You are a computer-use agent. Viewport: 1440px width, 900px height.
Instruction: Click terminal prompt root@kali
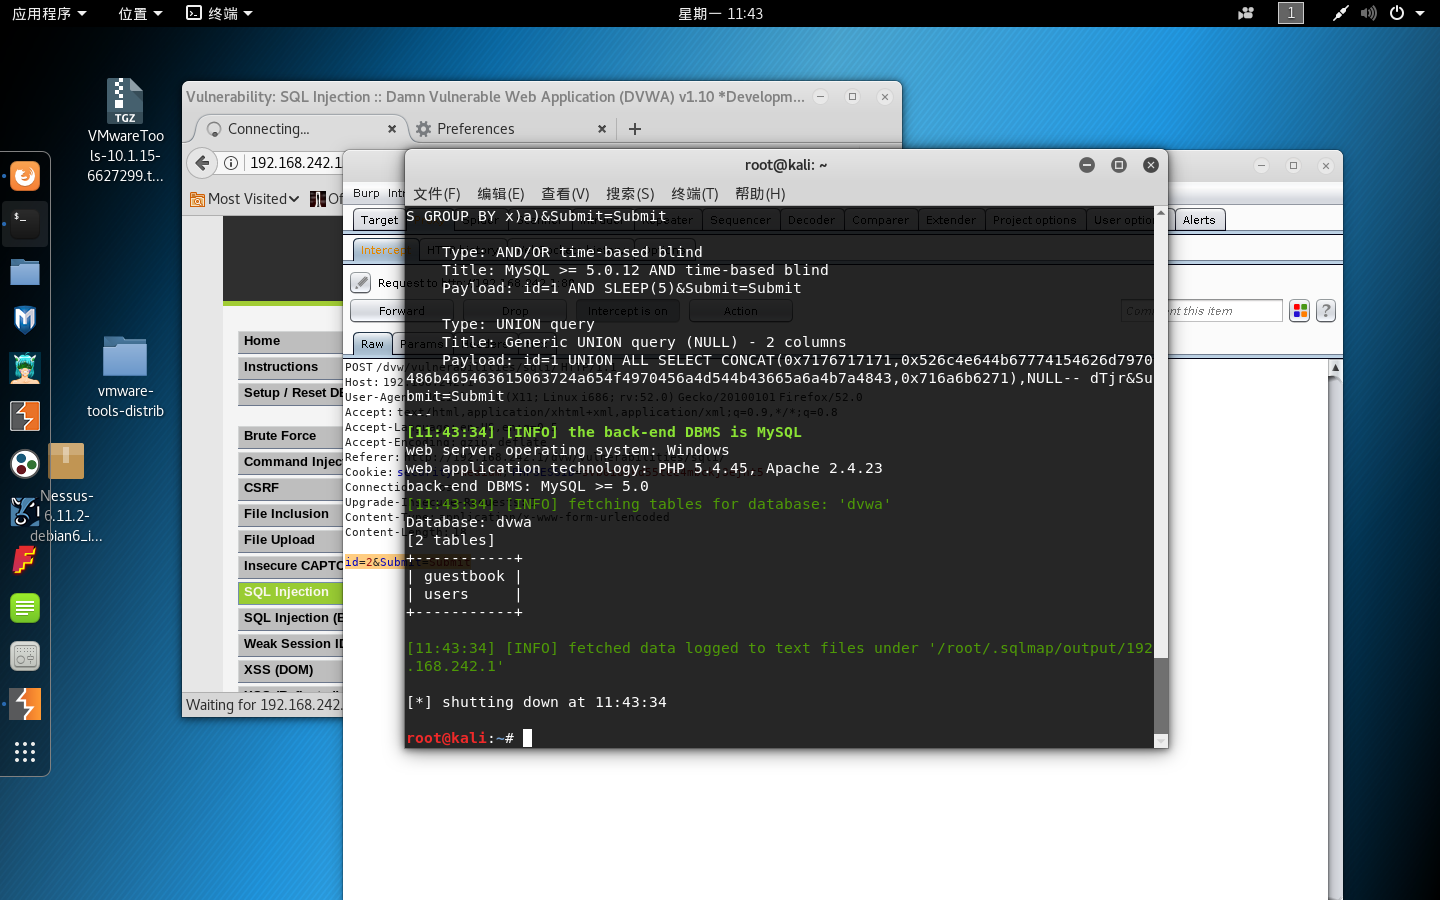coord(446,738)
